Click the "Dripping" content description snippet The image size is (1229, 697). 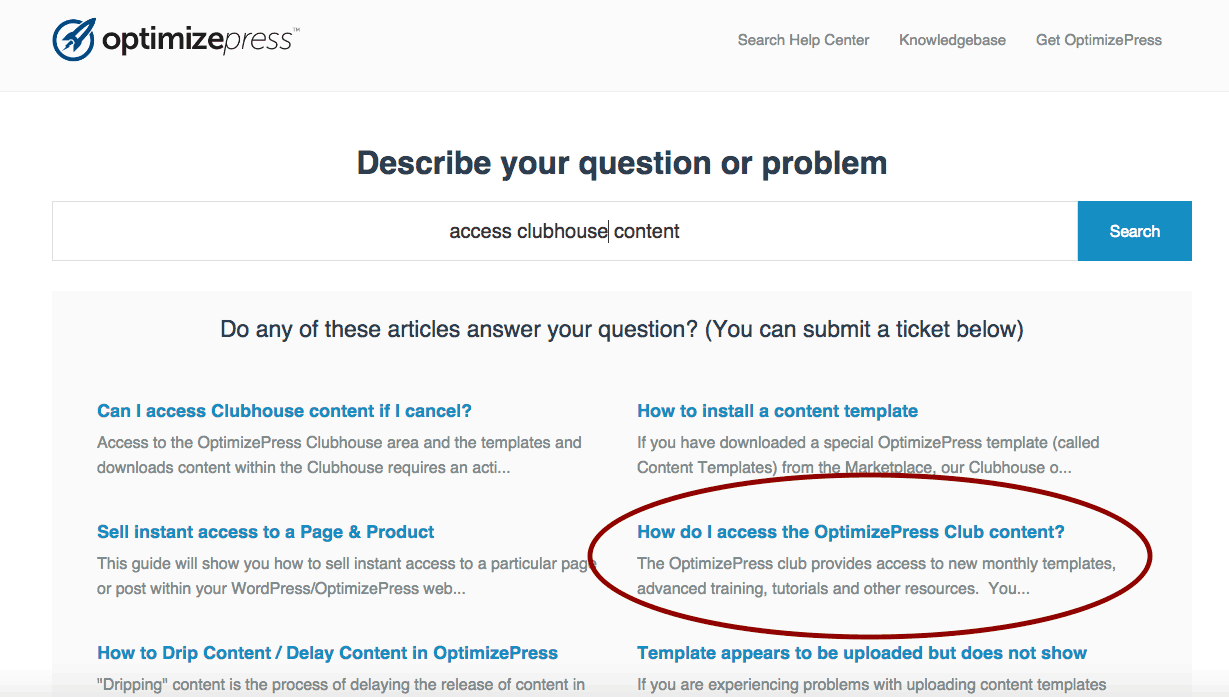click(x=341, y=685)
